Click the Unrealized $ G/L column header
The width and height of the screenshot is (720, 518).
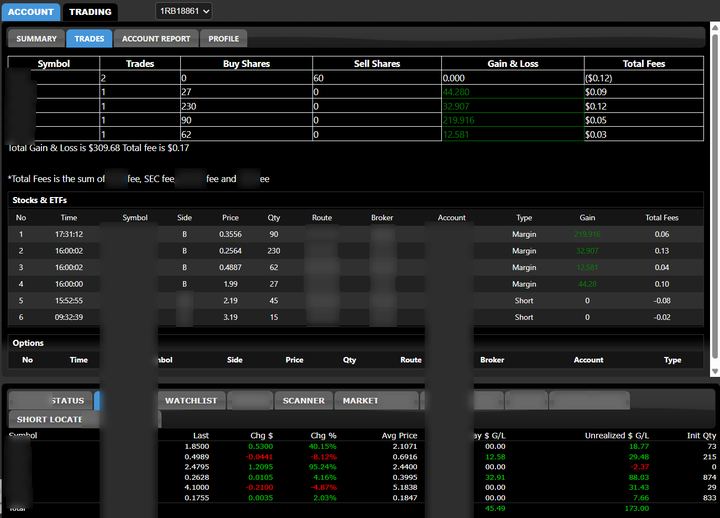[x=617, y=435]
